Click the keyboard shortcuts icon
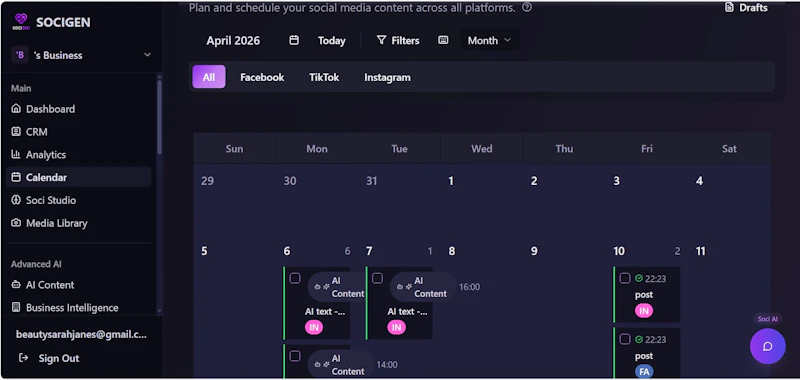The image size is (800, 380). point(443,40)
